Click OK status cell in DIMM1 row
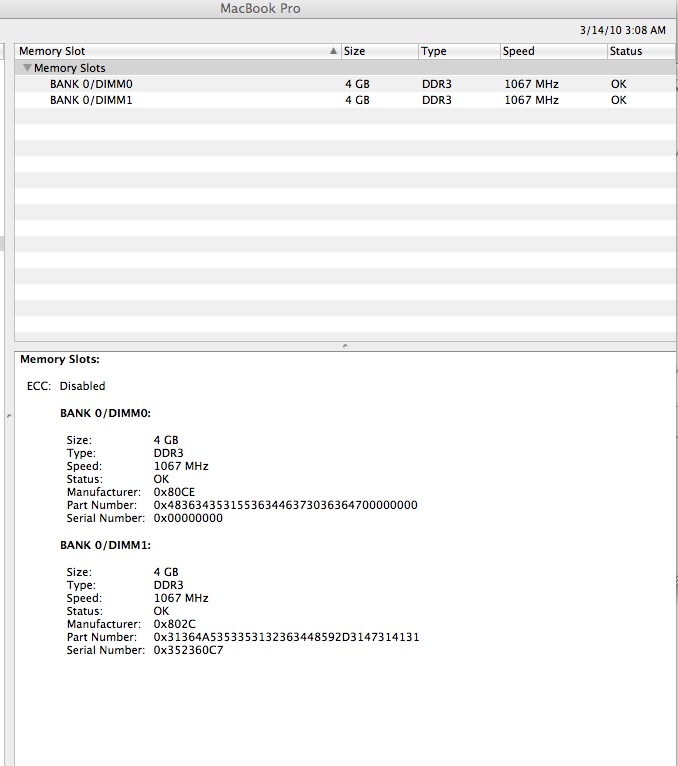The width and height of the screenshot is (678, 766). click(618, 100)
